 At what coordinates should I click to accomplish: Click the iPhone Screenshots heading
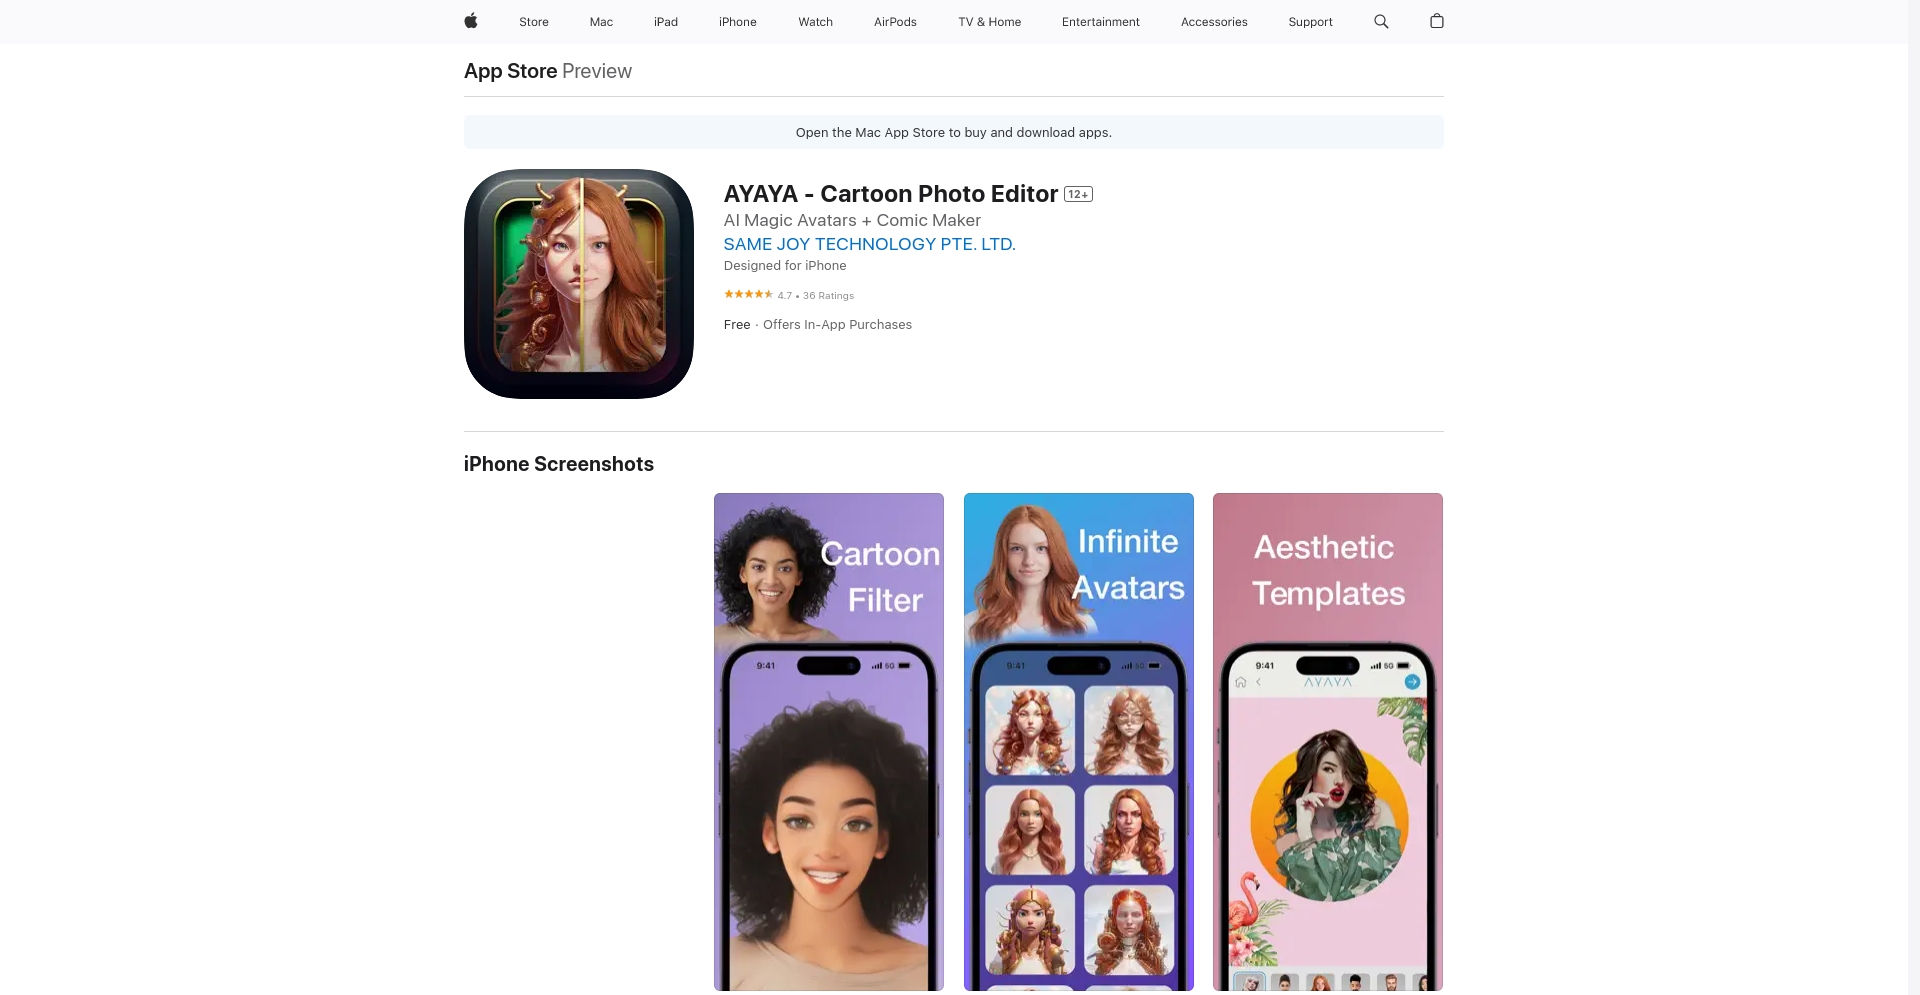[559, 464]
